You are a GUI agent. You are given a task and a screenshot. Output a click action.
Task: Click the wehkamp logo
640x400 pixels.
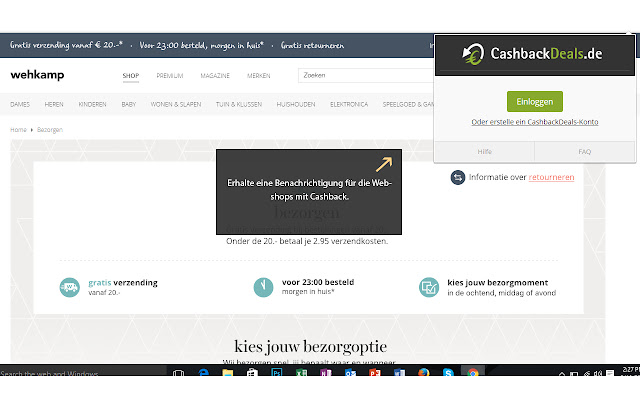37,75
